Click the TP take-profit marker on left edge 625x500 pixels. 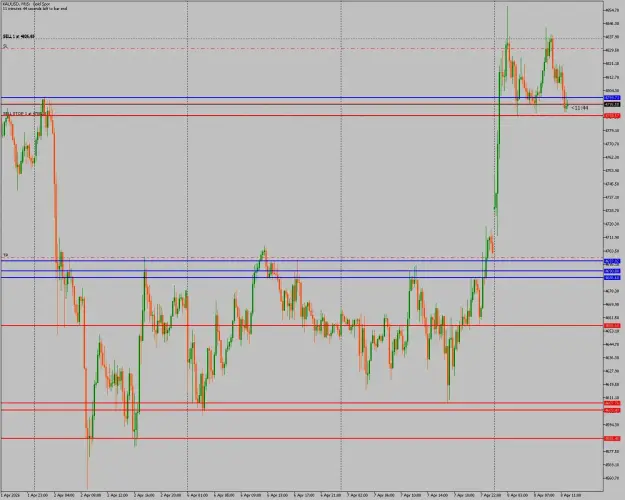6,255
